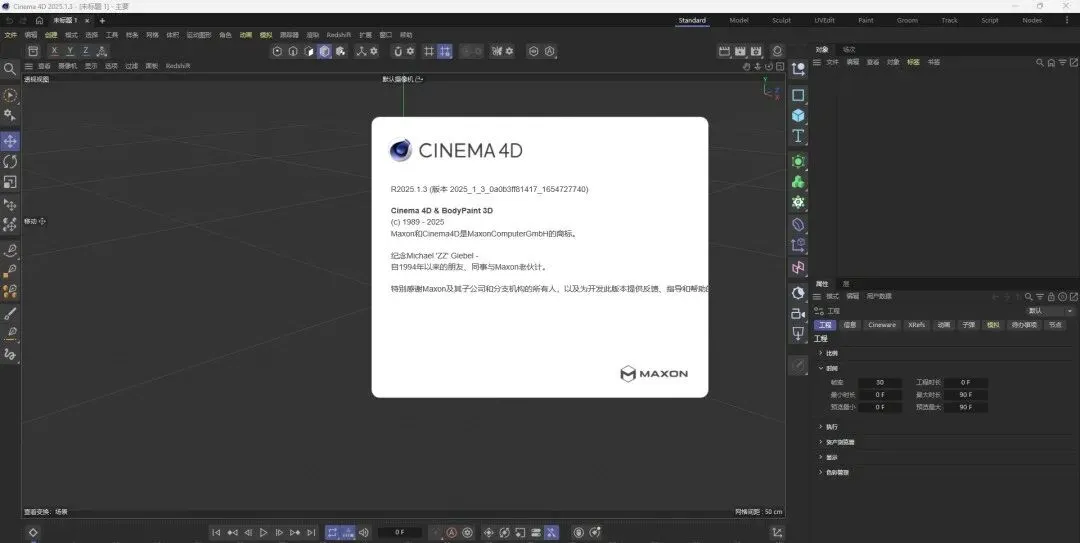Toggle the highlighted model mode cube icon
Viewport: 1080px width, 543px height.
324,51
